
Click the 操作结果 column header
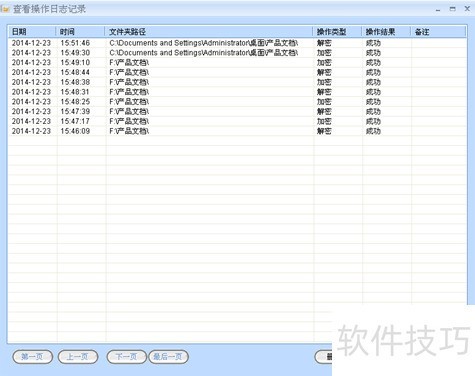click(386, 32)
